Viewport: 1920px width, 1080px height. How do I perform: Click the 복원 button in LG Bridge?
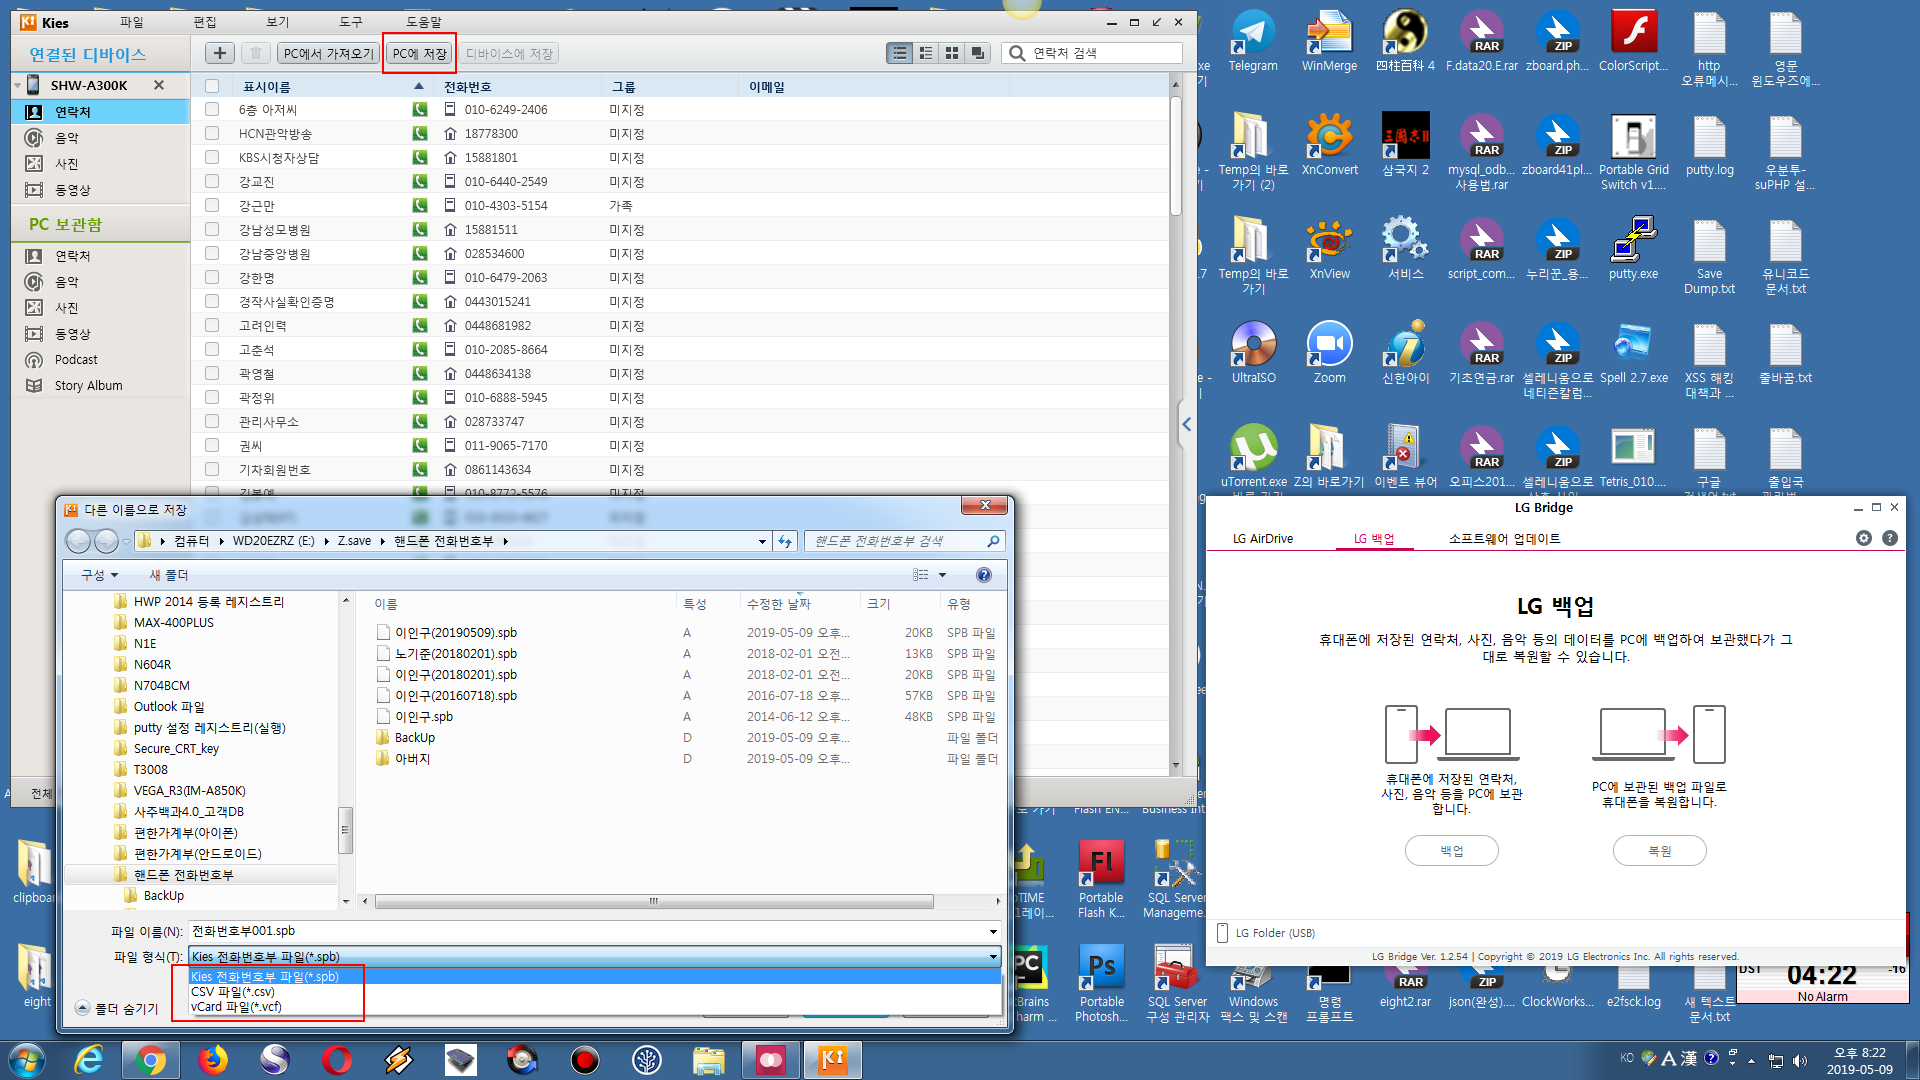tap(1659, 851)
